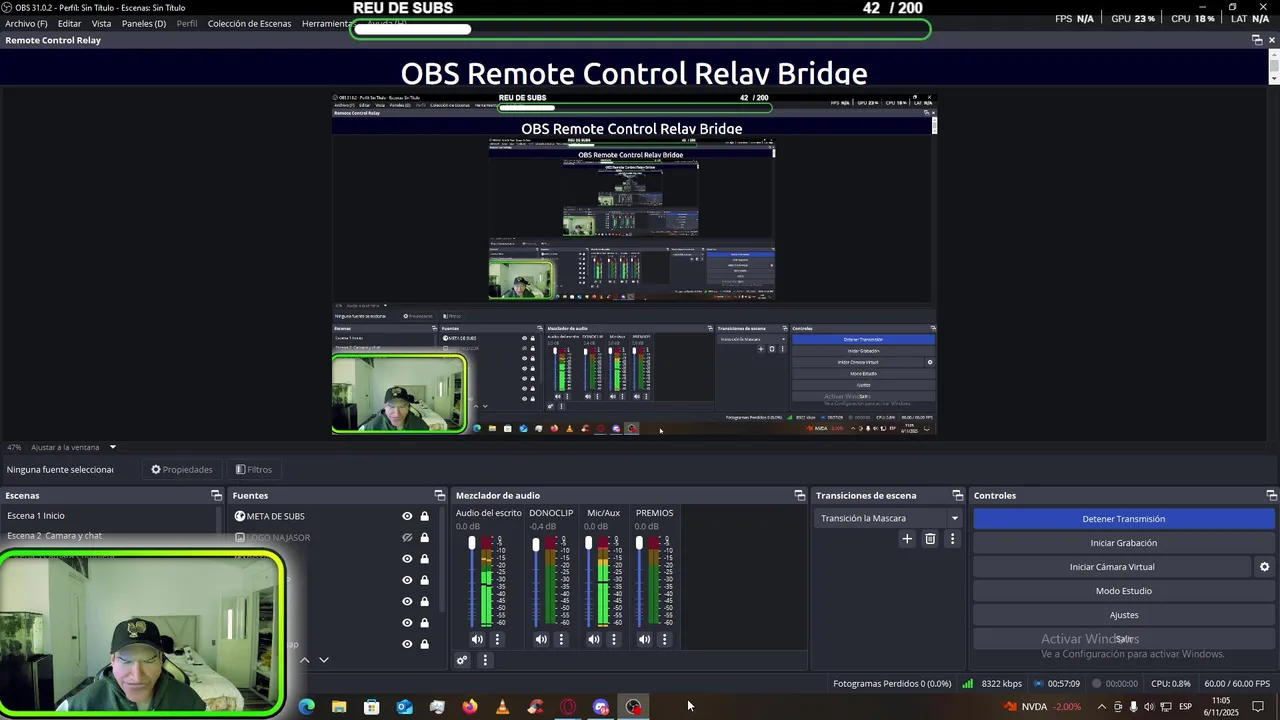The height and width of the screenshot is (720, 1280).
Task: Open the mixer panel three-dot menu
Action: coord(485,660)
